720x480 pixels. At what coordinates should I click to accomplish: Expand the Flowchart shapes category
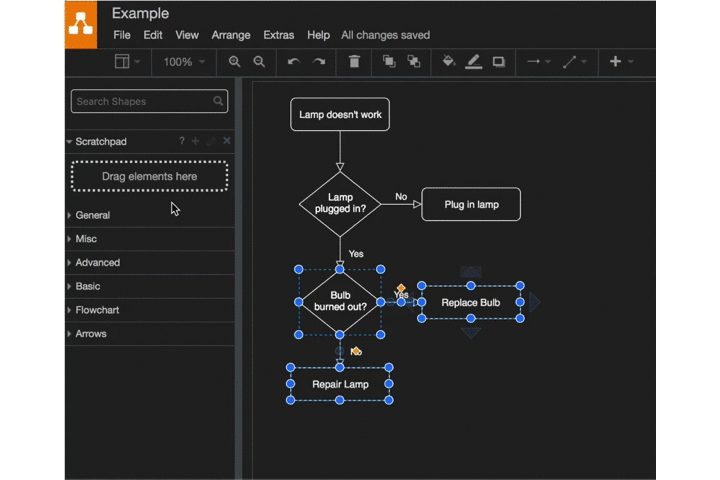97,310
